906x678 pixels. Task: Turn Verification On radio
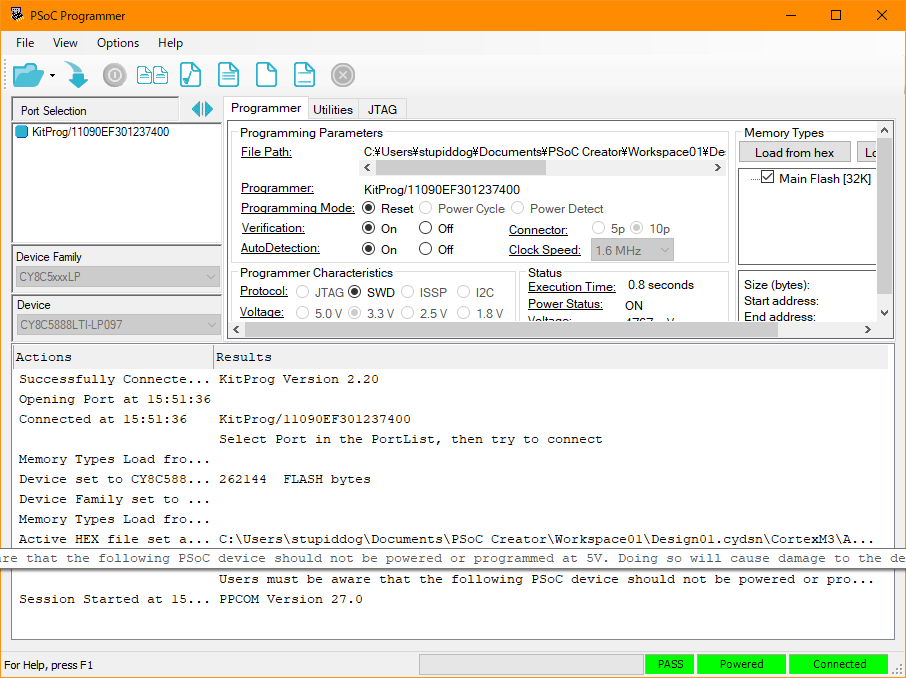(x=369, y=228)
